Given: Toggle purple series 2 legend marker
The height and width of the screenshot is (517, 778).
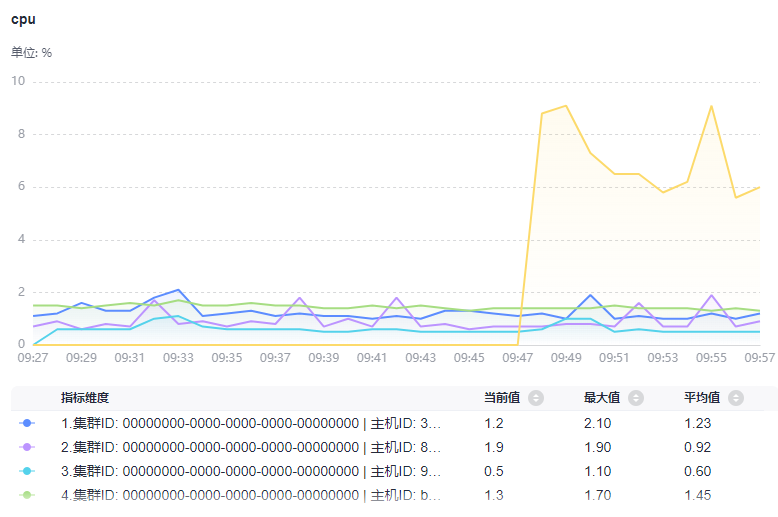Looking at the screenshot, I should click(x=27, y=447).
